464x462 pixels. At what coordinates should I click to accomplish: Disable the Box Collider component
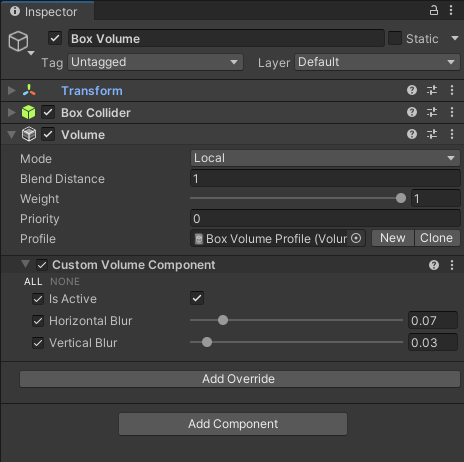pos(48,112)
